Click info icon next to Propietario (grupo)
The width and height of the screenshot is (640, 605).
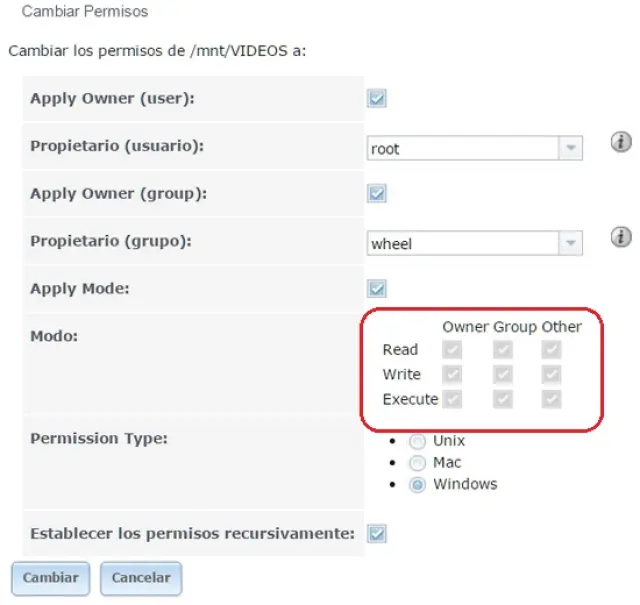coord(621,237)
